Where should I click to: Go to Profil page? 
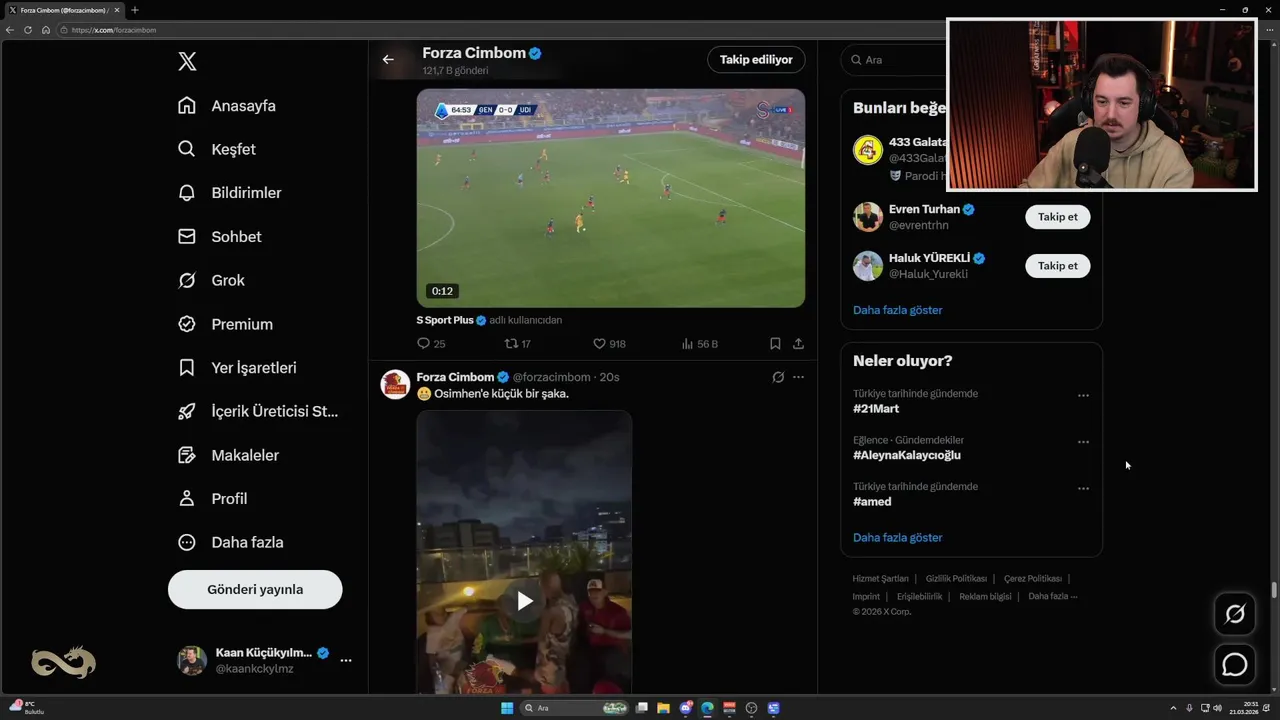(212, 499)
